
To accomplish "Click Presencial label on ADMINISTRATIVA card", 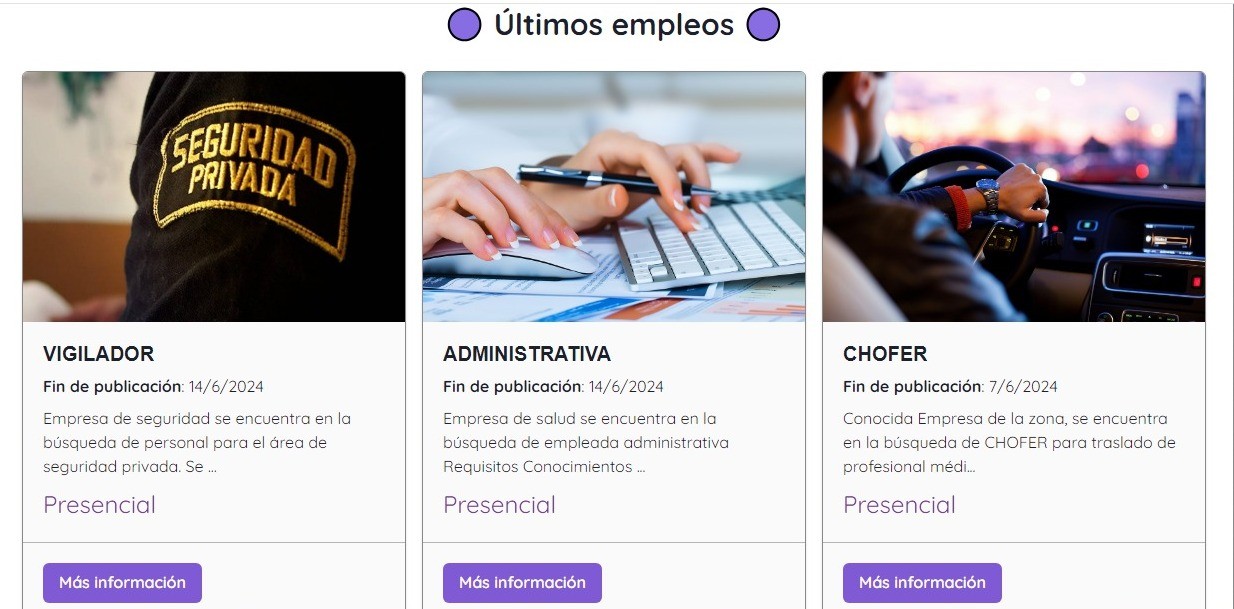I will pyautogui.click(x=499, y=505).
